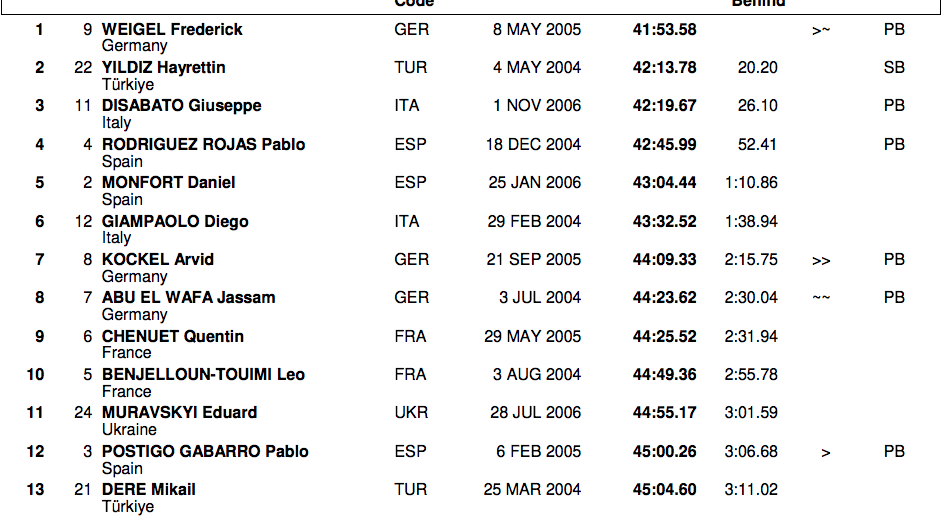Select DERE Mikail's name

pyautogui.click(x=148, y=490)
